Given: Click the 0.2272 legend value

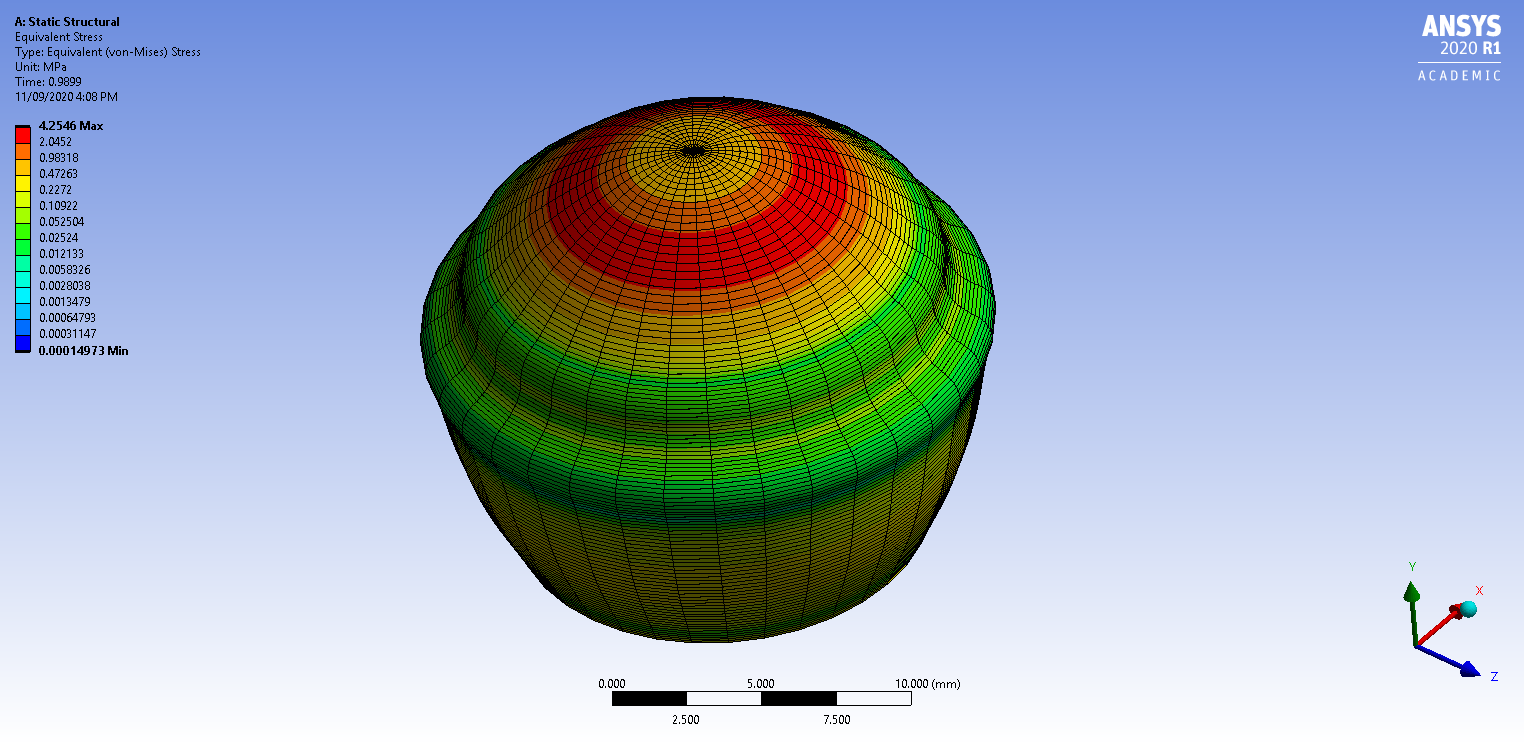Looking at the screenshot, I should [x=55, y=190].
